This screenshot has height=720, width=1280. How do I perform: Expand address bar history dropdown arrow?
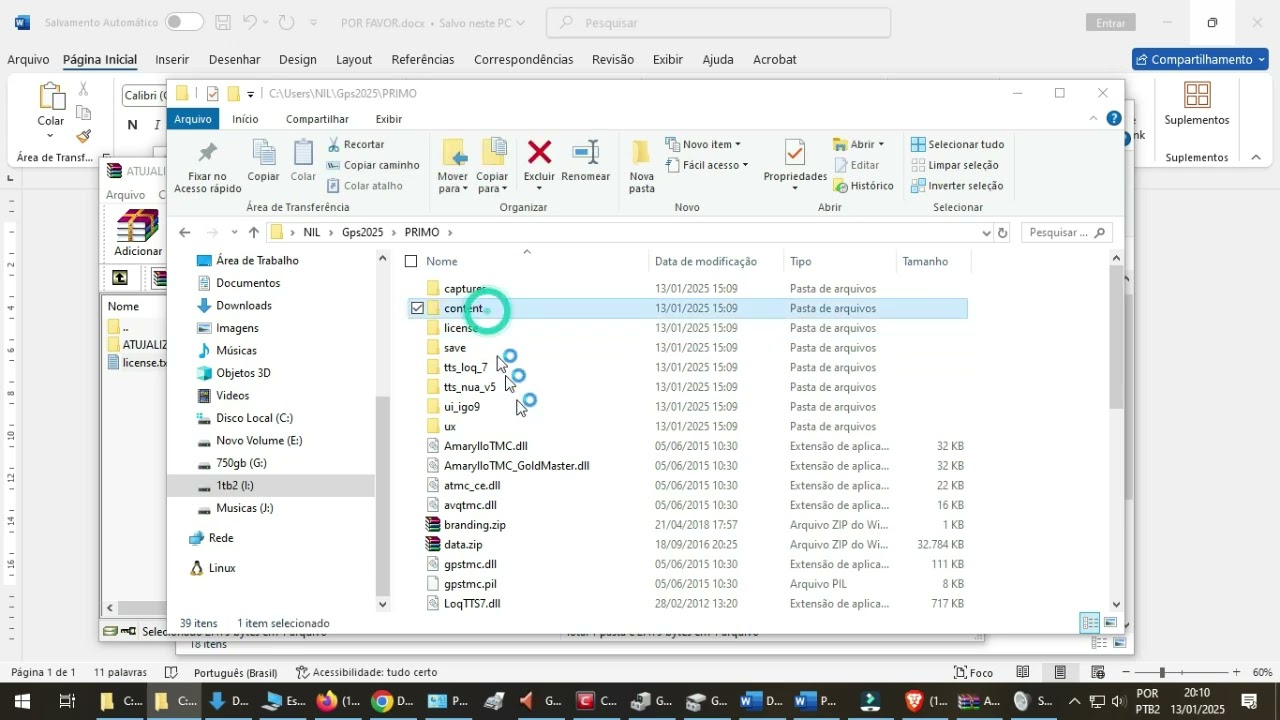click(x=986, y=232)
